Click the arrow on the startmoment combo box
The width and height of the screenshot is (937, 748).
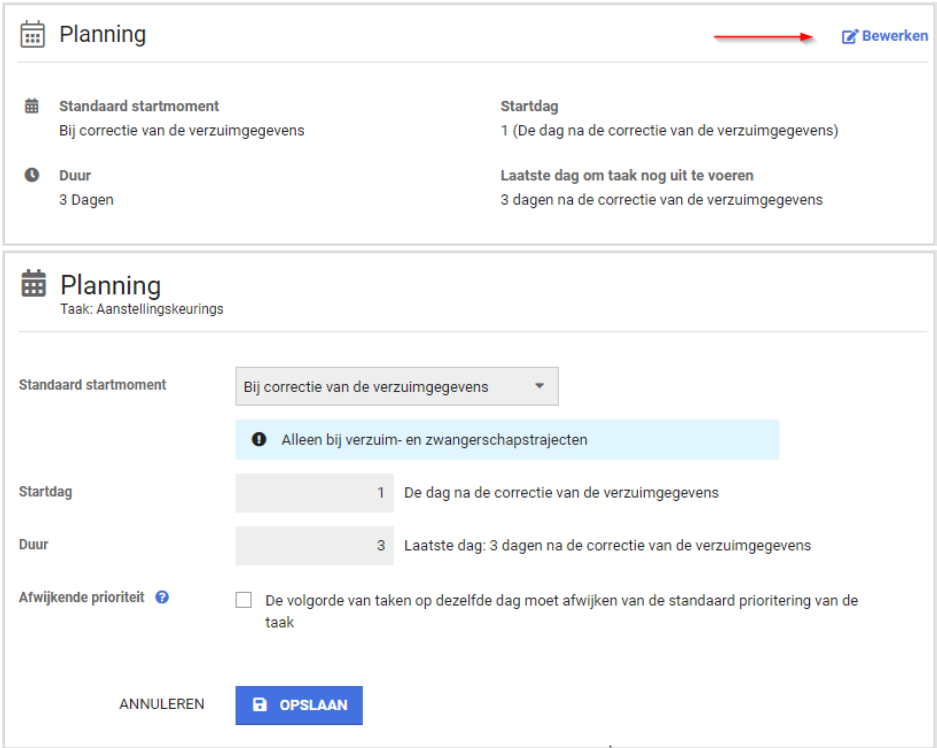540,386
